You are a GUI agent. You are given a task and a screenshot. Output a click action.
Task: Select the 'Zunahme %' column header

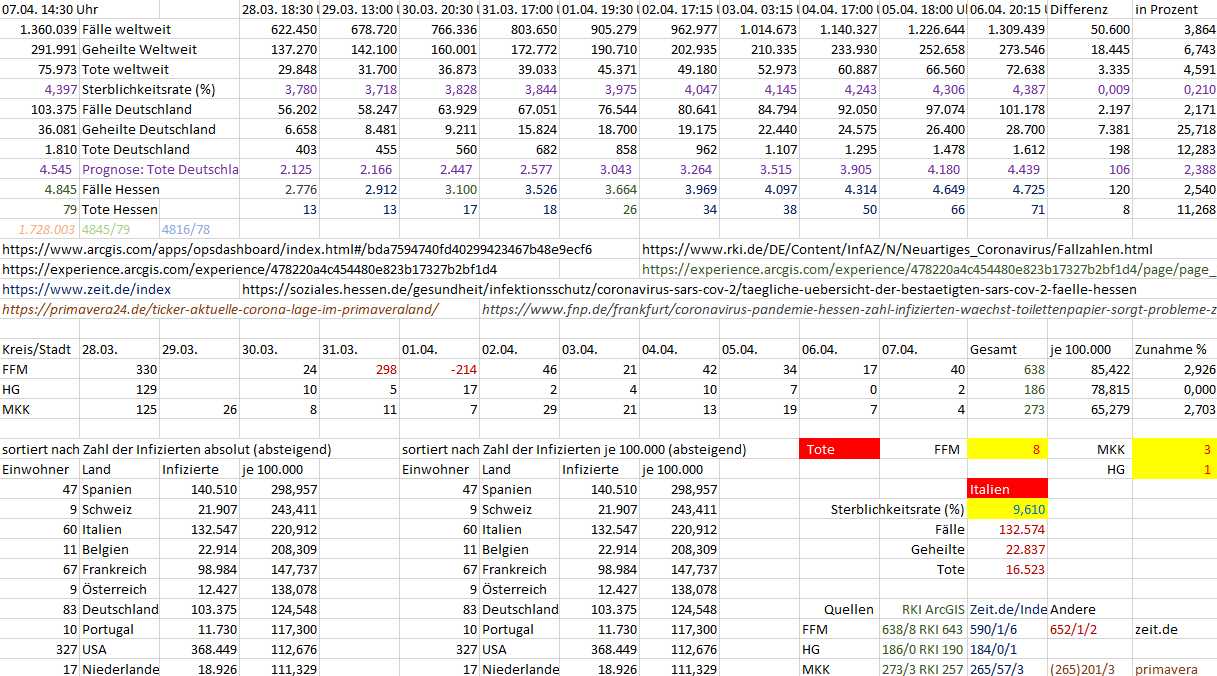[x=1174, y=349]
